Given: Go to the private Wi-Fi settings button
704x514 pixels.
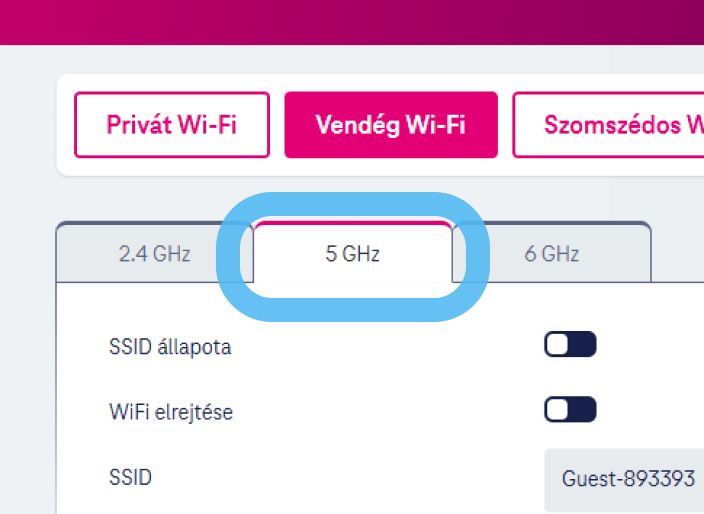Looking at the screenshot, I should pyautogui.click(x=172, y=125).
